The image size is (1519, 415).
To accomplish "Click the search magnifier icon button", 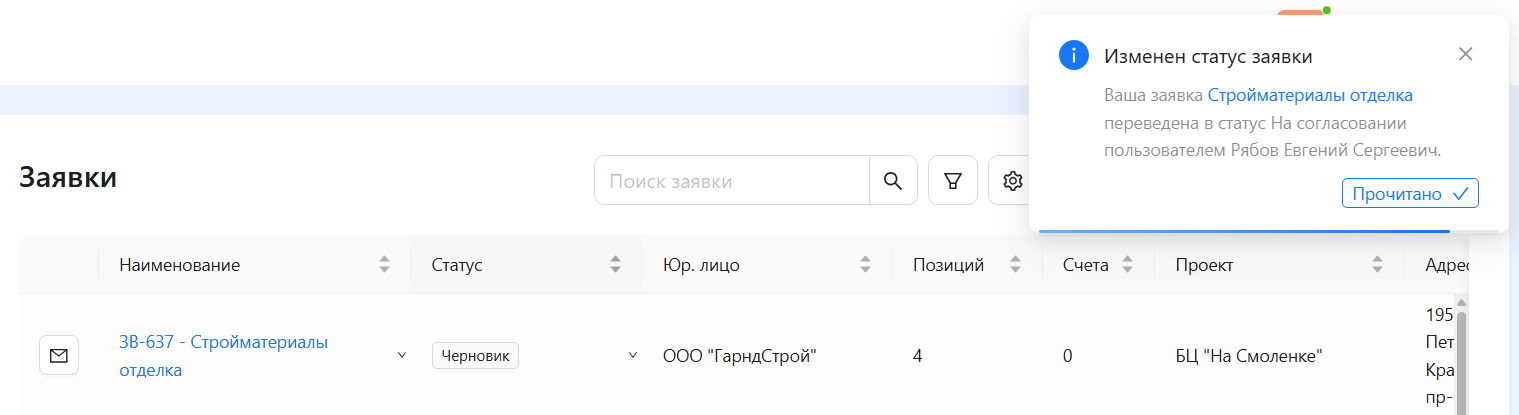I will coord(893,181).
